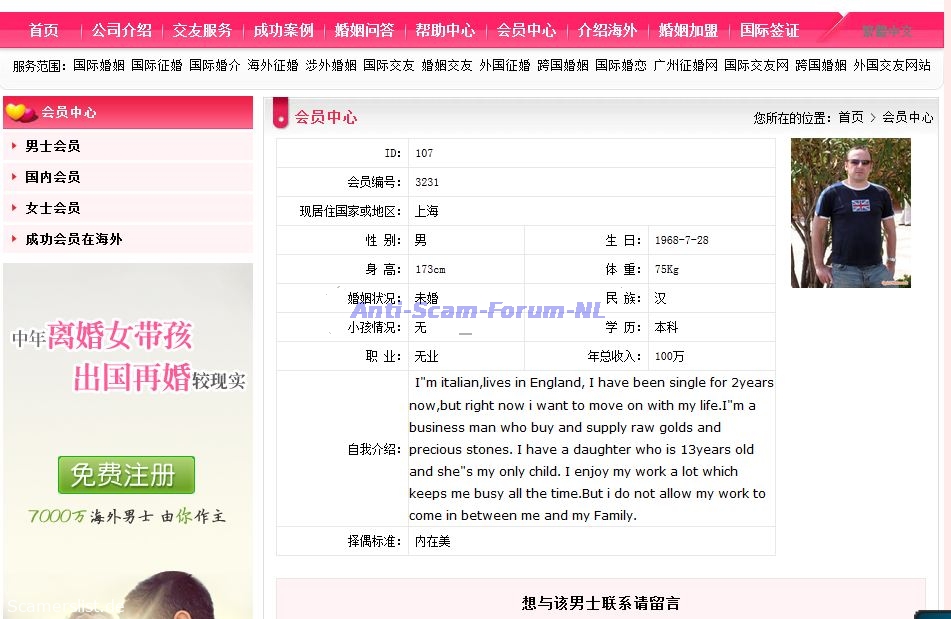Open 交友服务 from the navigation bar
Image resolution: width=951 pixels, height=619 pixels.
tap(202, 30)
